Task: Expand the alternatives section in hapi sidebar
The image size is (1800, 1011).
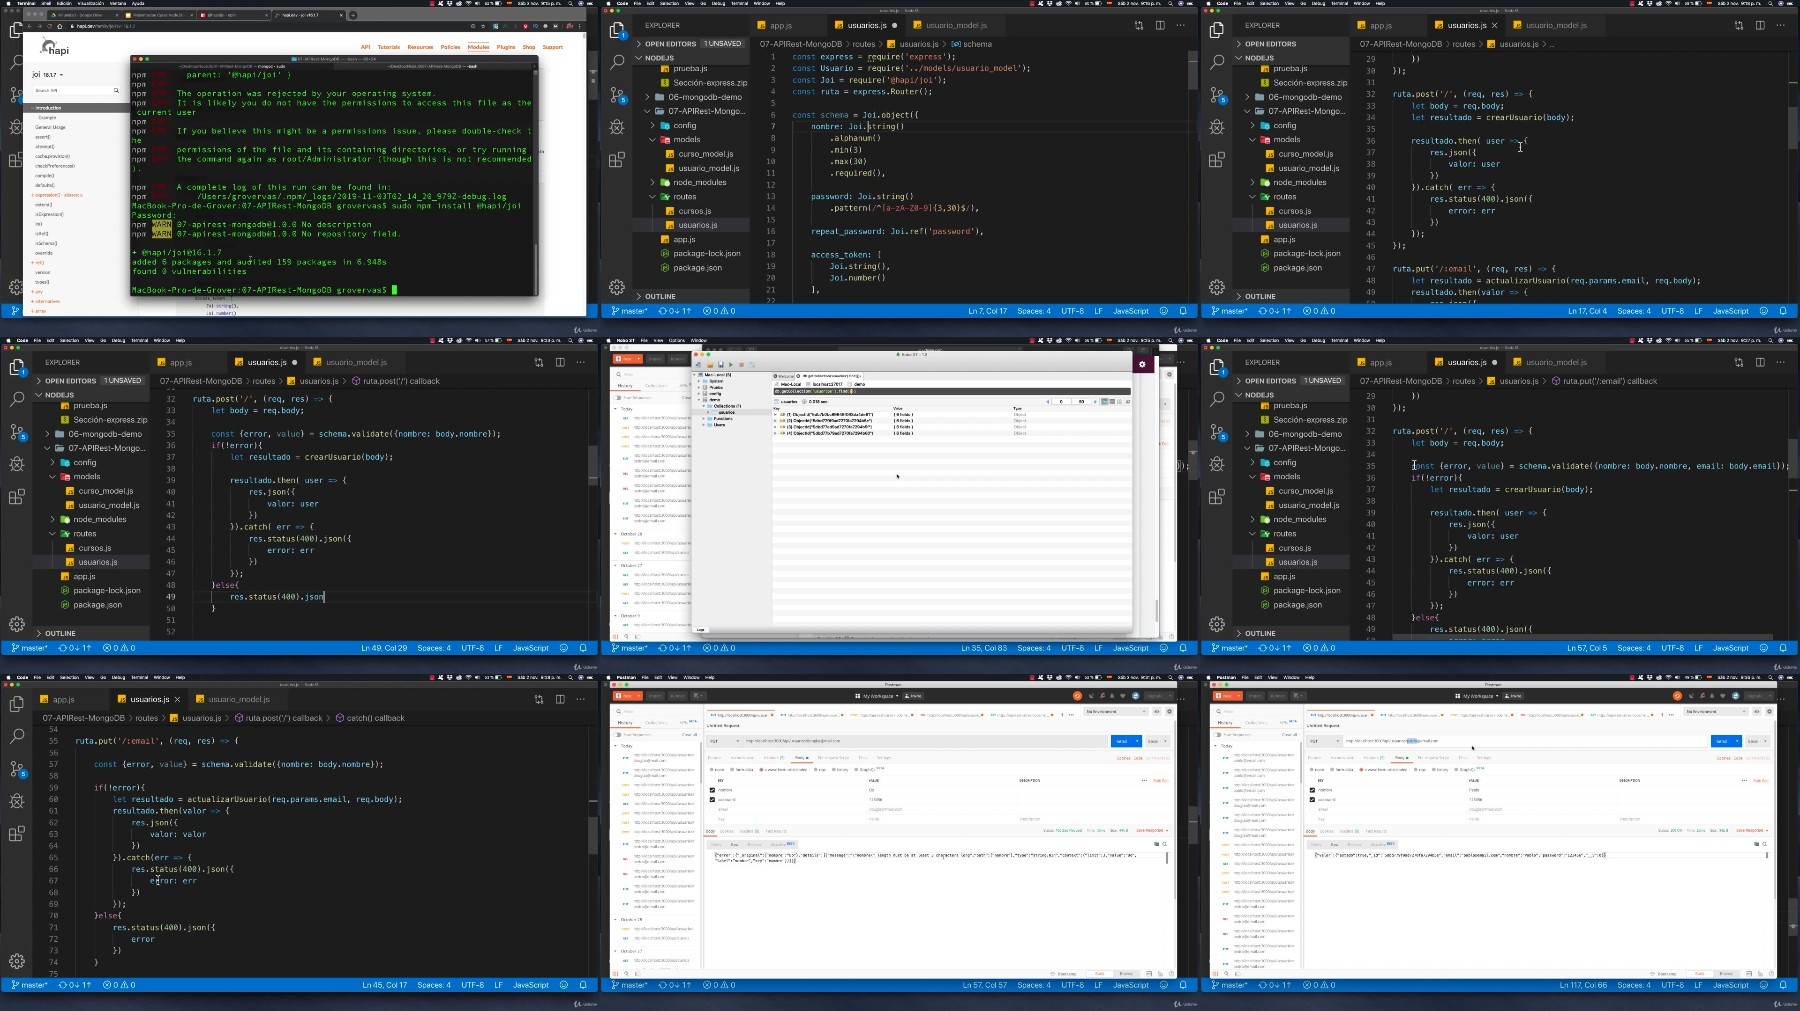Action: (46, 301)
